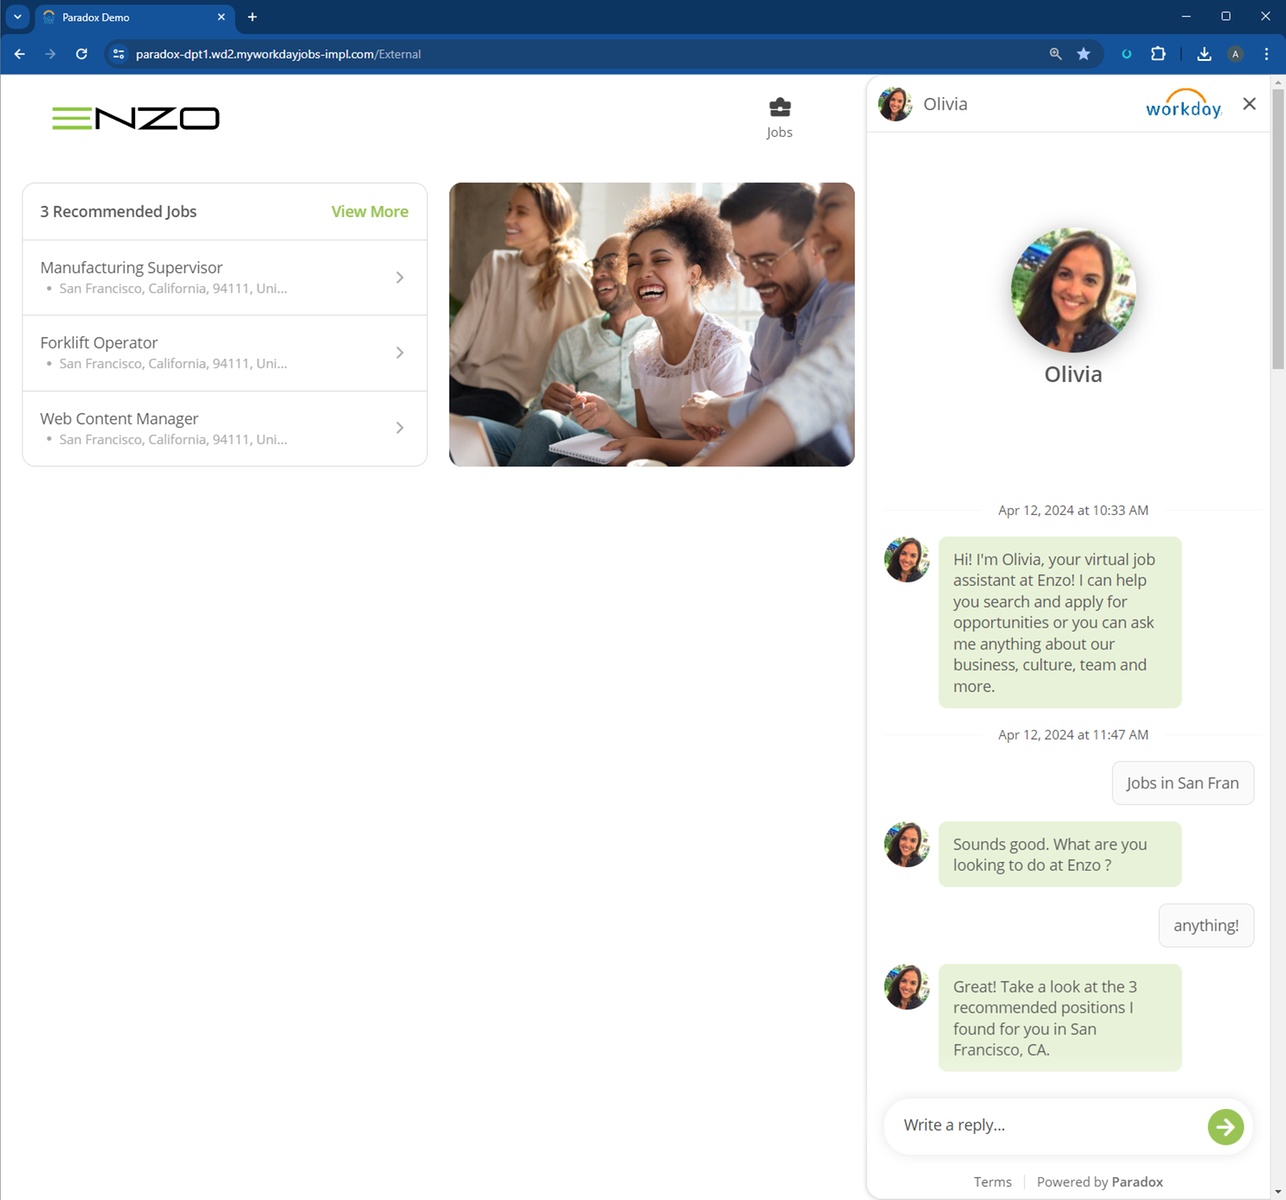
Task: Click the magnifier icon in the address bar
Action: [x=1055, y=54]
